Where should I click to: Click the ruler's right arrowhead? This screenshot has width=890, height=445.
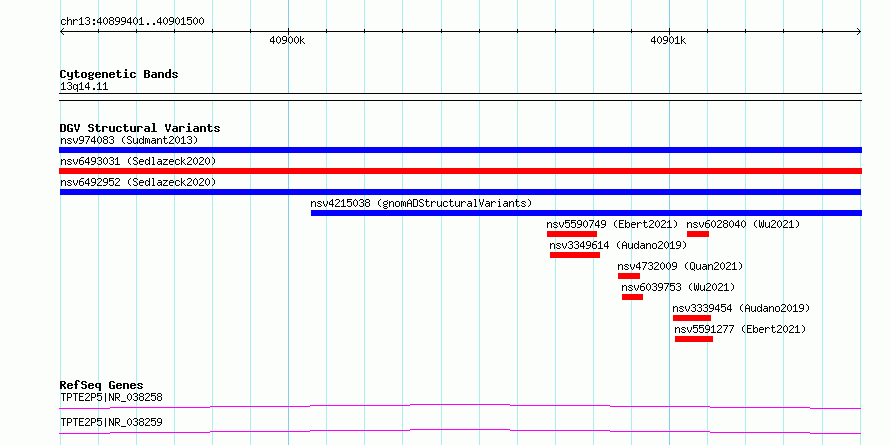click(859, 32)
